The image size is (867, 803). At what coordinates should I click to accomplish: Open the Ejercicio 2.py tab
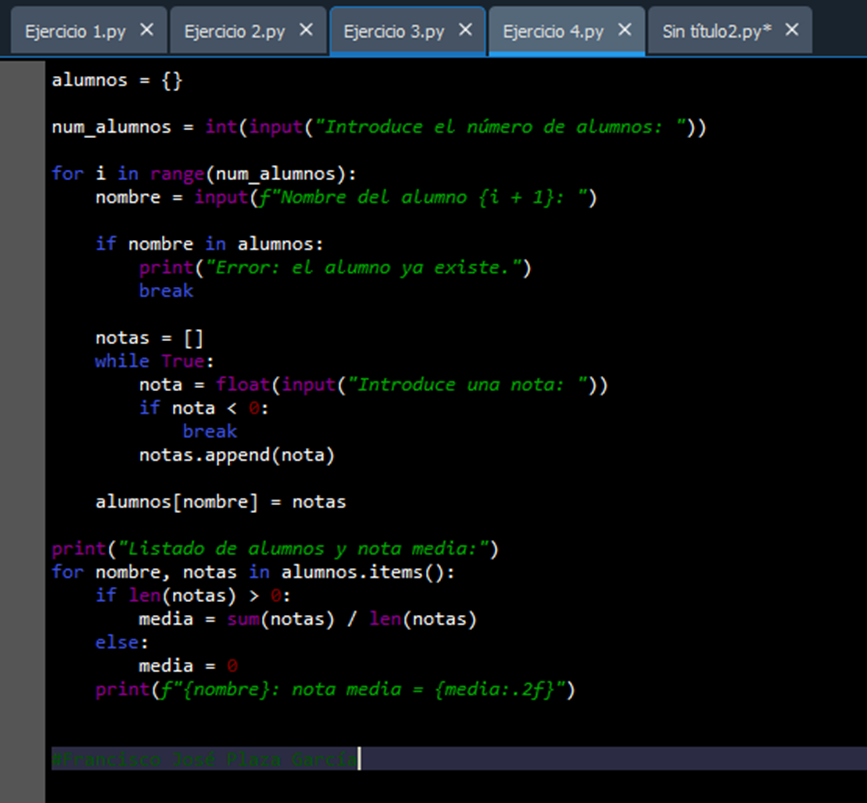point(234,31)
